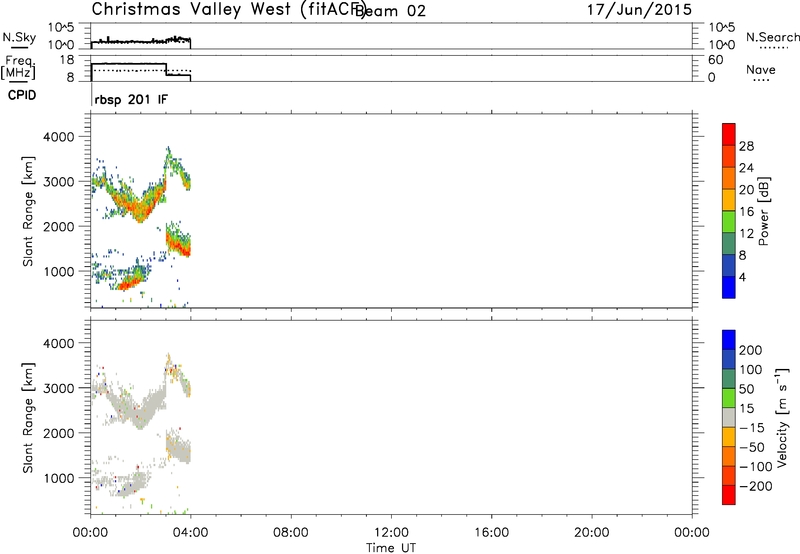Viewport: 800px width, 554px height.
Task: Click the '12:00' time axis label
Action: [x=391, y=533]
